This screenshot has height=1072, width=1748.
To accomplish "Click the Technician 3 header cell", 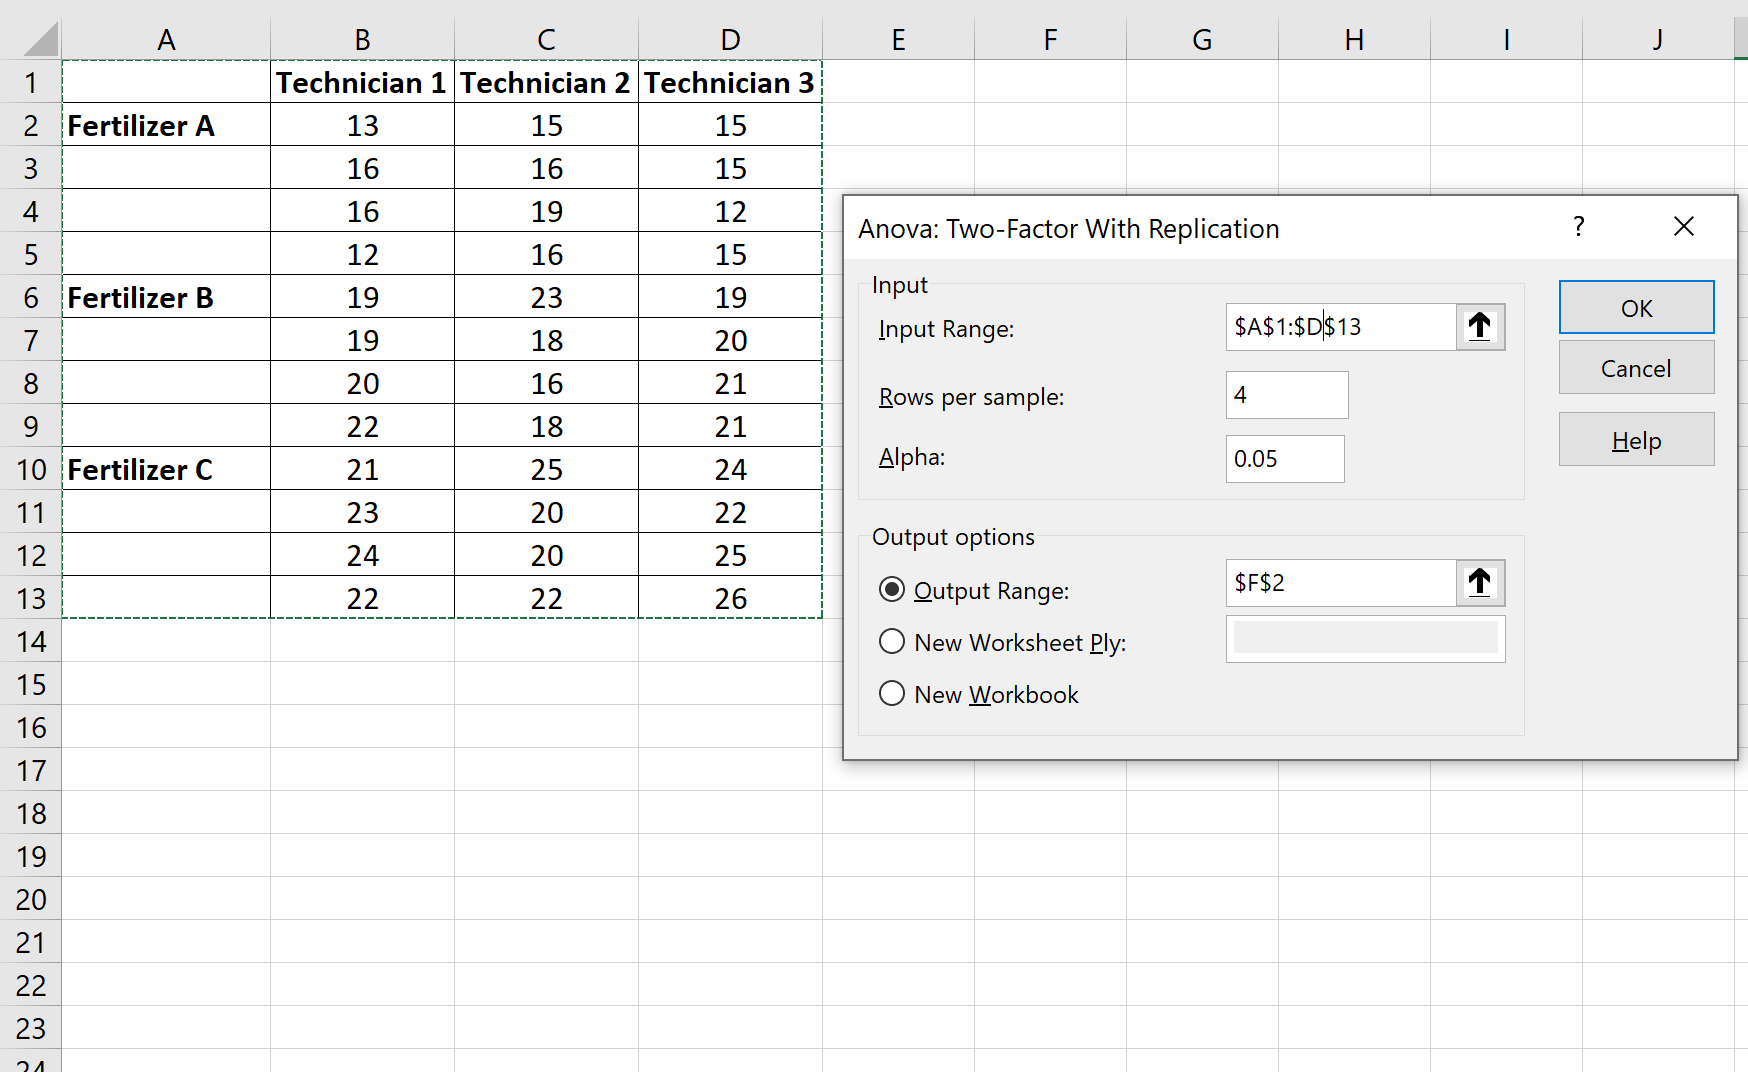I will point(730,82).
